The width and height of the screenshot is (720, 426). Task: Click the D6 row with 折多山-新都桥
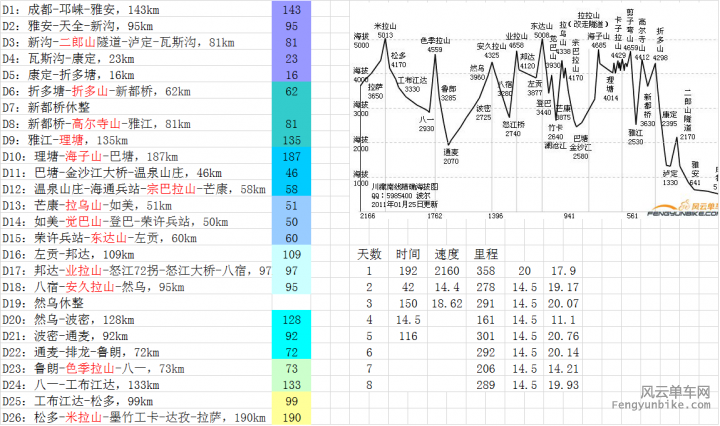click(x=136, y=90)
